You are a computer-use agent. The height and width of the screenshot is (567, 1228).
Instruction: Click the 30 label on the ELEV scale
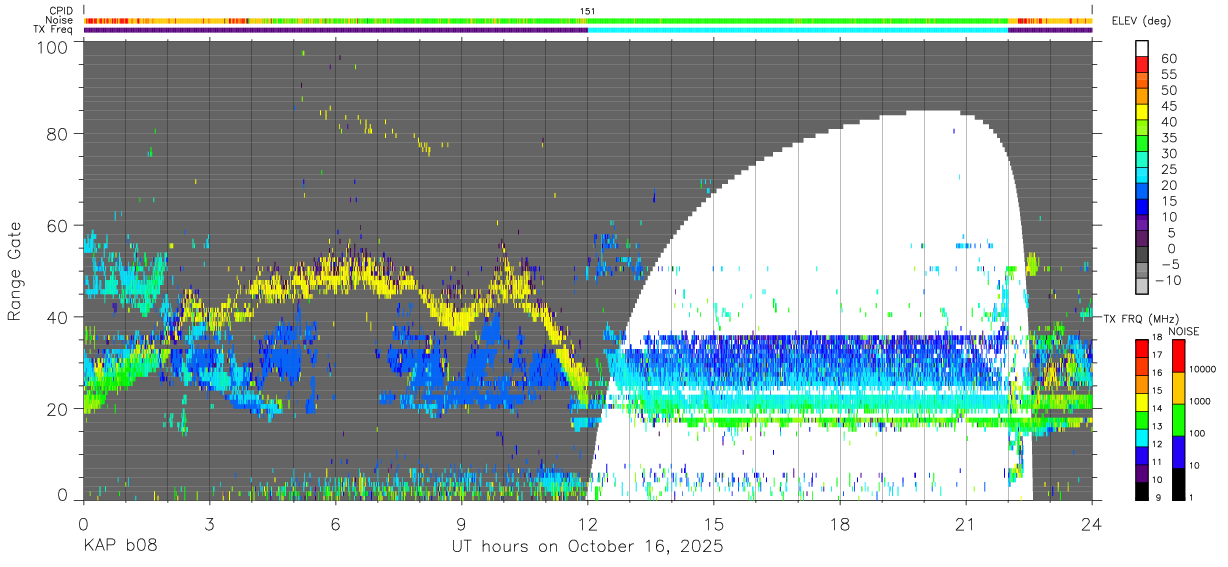click(1168, 153)
